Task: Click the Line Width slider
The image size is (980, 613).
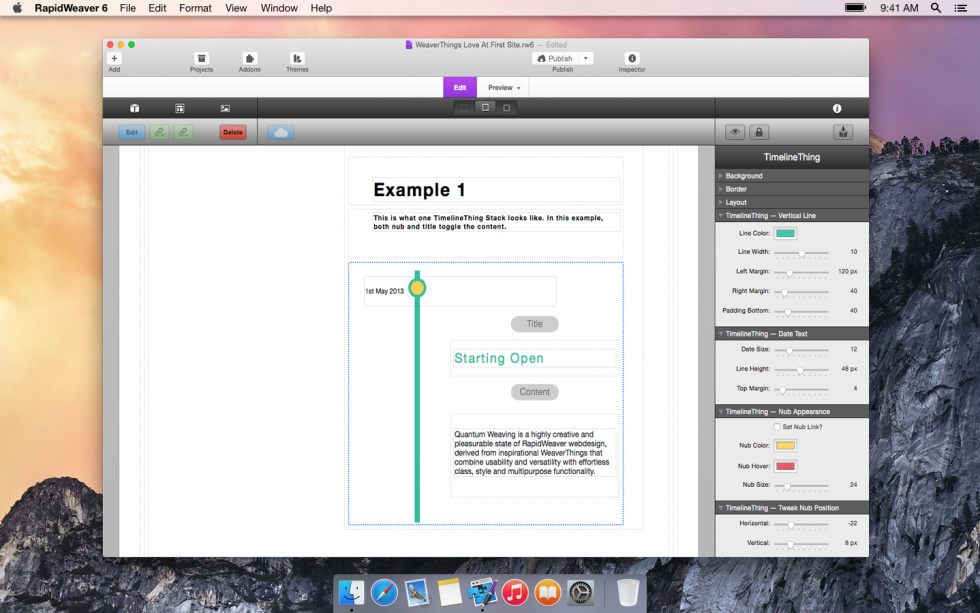Action: pos(801,252)
